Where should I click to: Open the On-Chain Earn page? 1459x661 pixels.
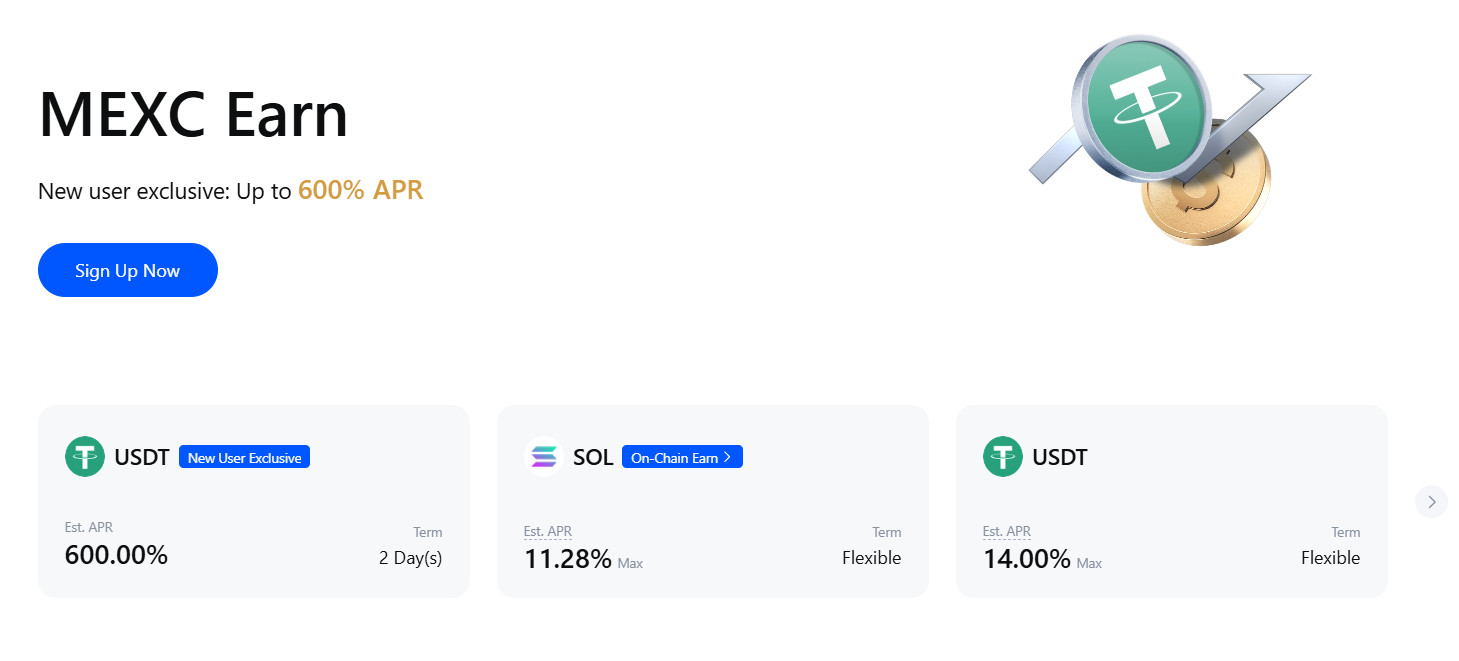pos(681,456)
